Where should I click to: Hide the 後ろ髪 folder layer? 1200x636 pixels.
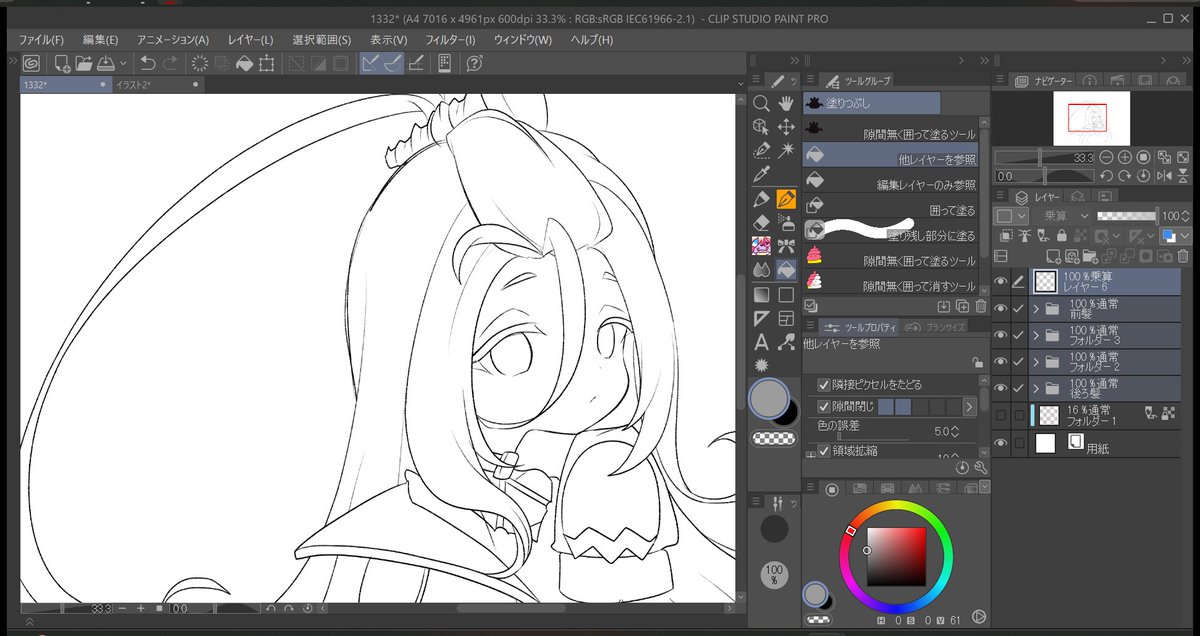point(1000,388)
